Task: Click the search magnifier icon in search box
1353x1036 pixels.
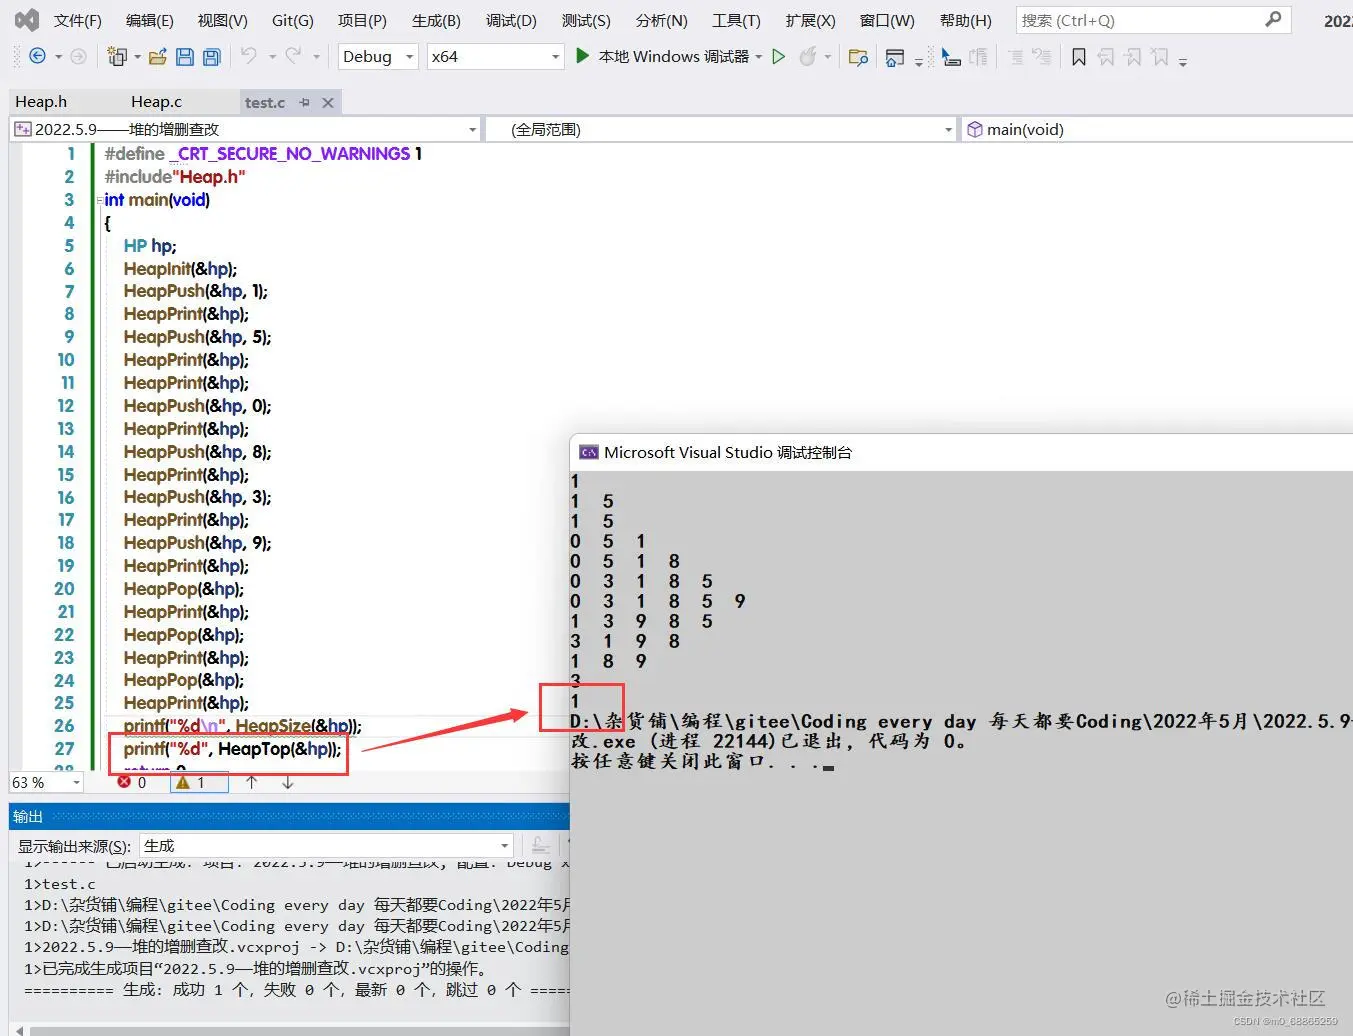Action: [x=1273, y=19]
